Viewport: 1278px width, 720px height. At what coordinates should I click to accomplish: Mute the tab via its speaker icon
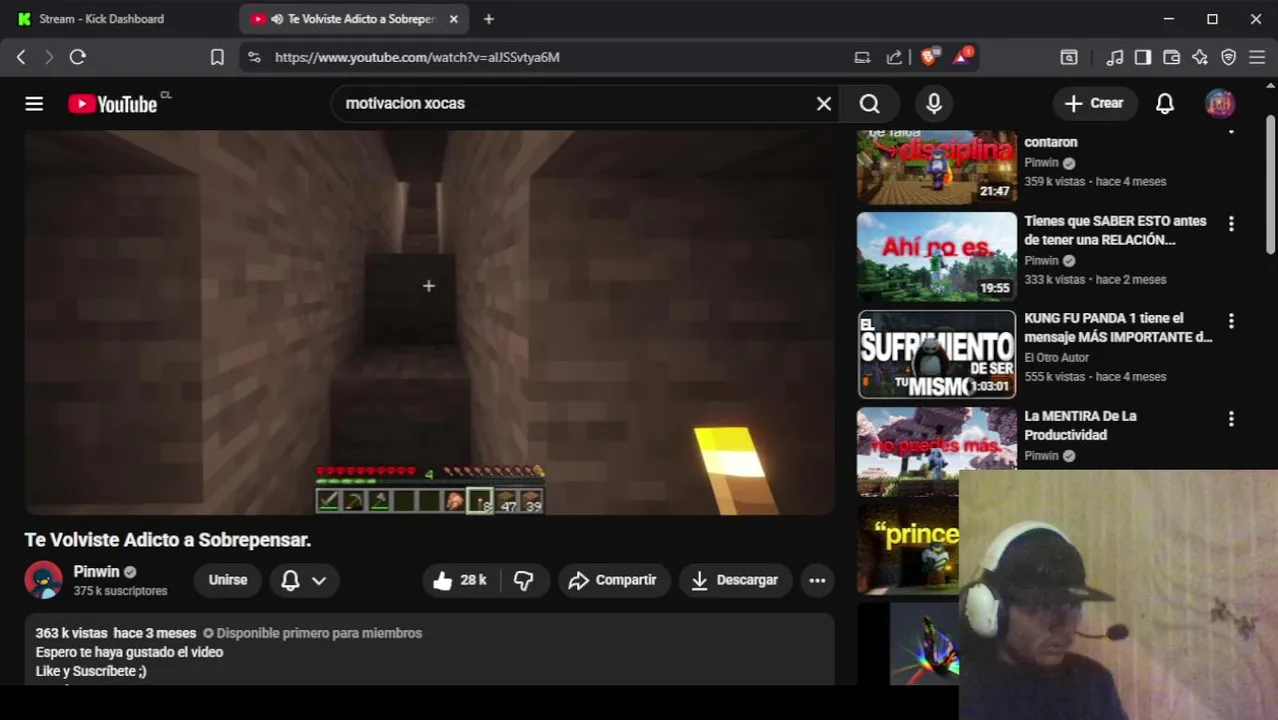pos(276,19)
